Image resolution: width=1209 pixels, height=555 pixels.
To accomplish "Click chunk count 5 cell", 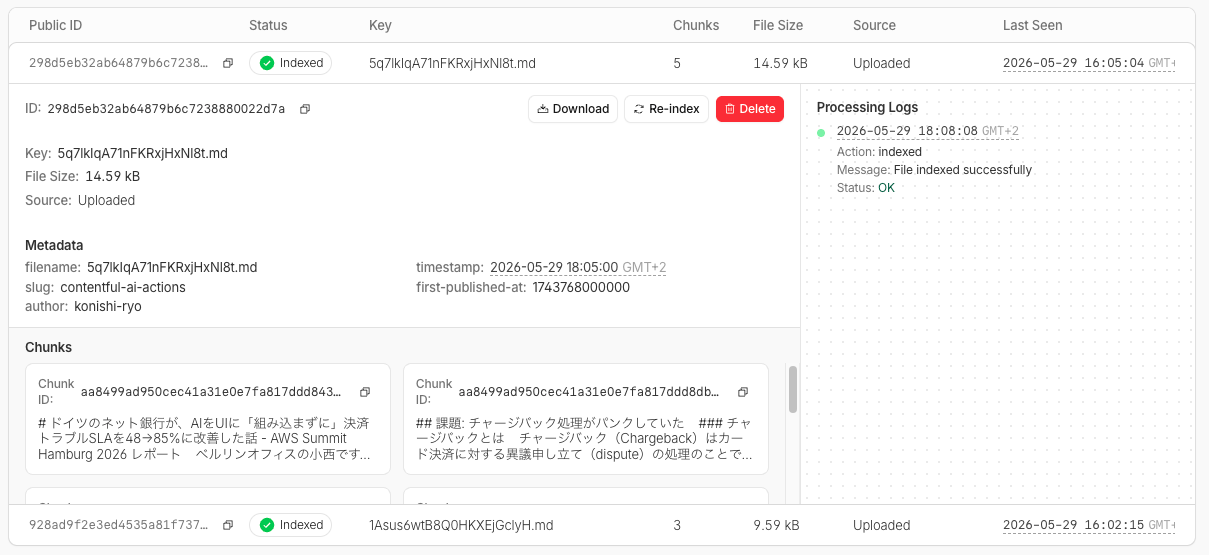I will coord(677,63).
